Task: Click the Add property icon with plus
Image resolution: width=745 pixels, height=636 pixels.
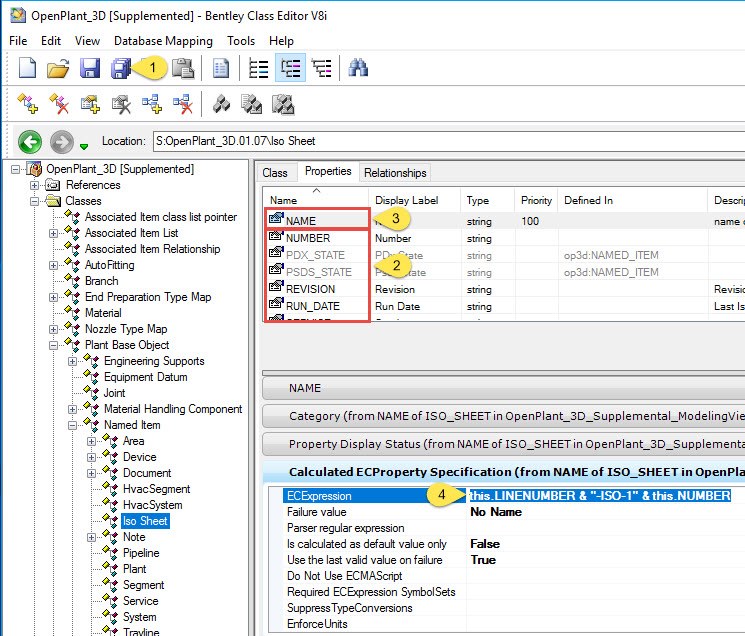Action: (90, 104)
